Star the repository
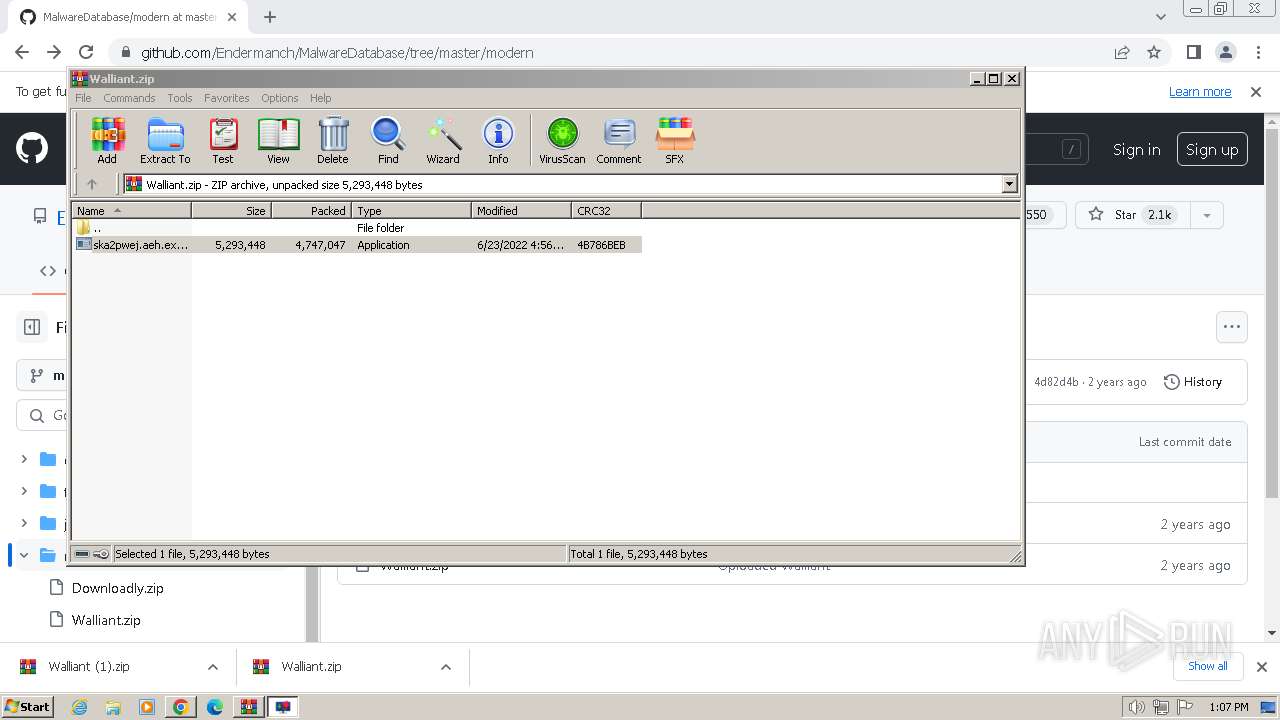The height and width of the screenshot is (720, 1280). click(1131, 214)
